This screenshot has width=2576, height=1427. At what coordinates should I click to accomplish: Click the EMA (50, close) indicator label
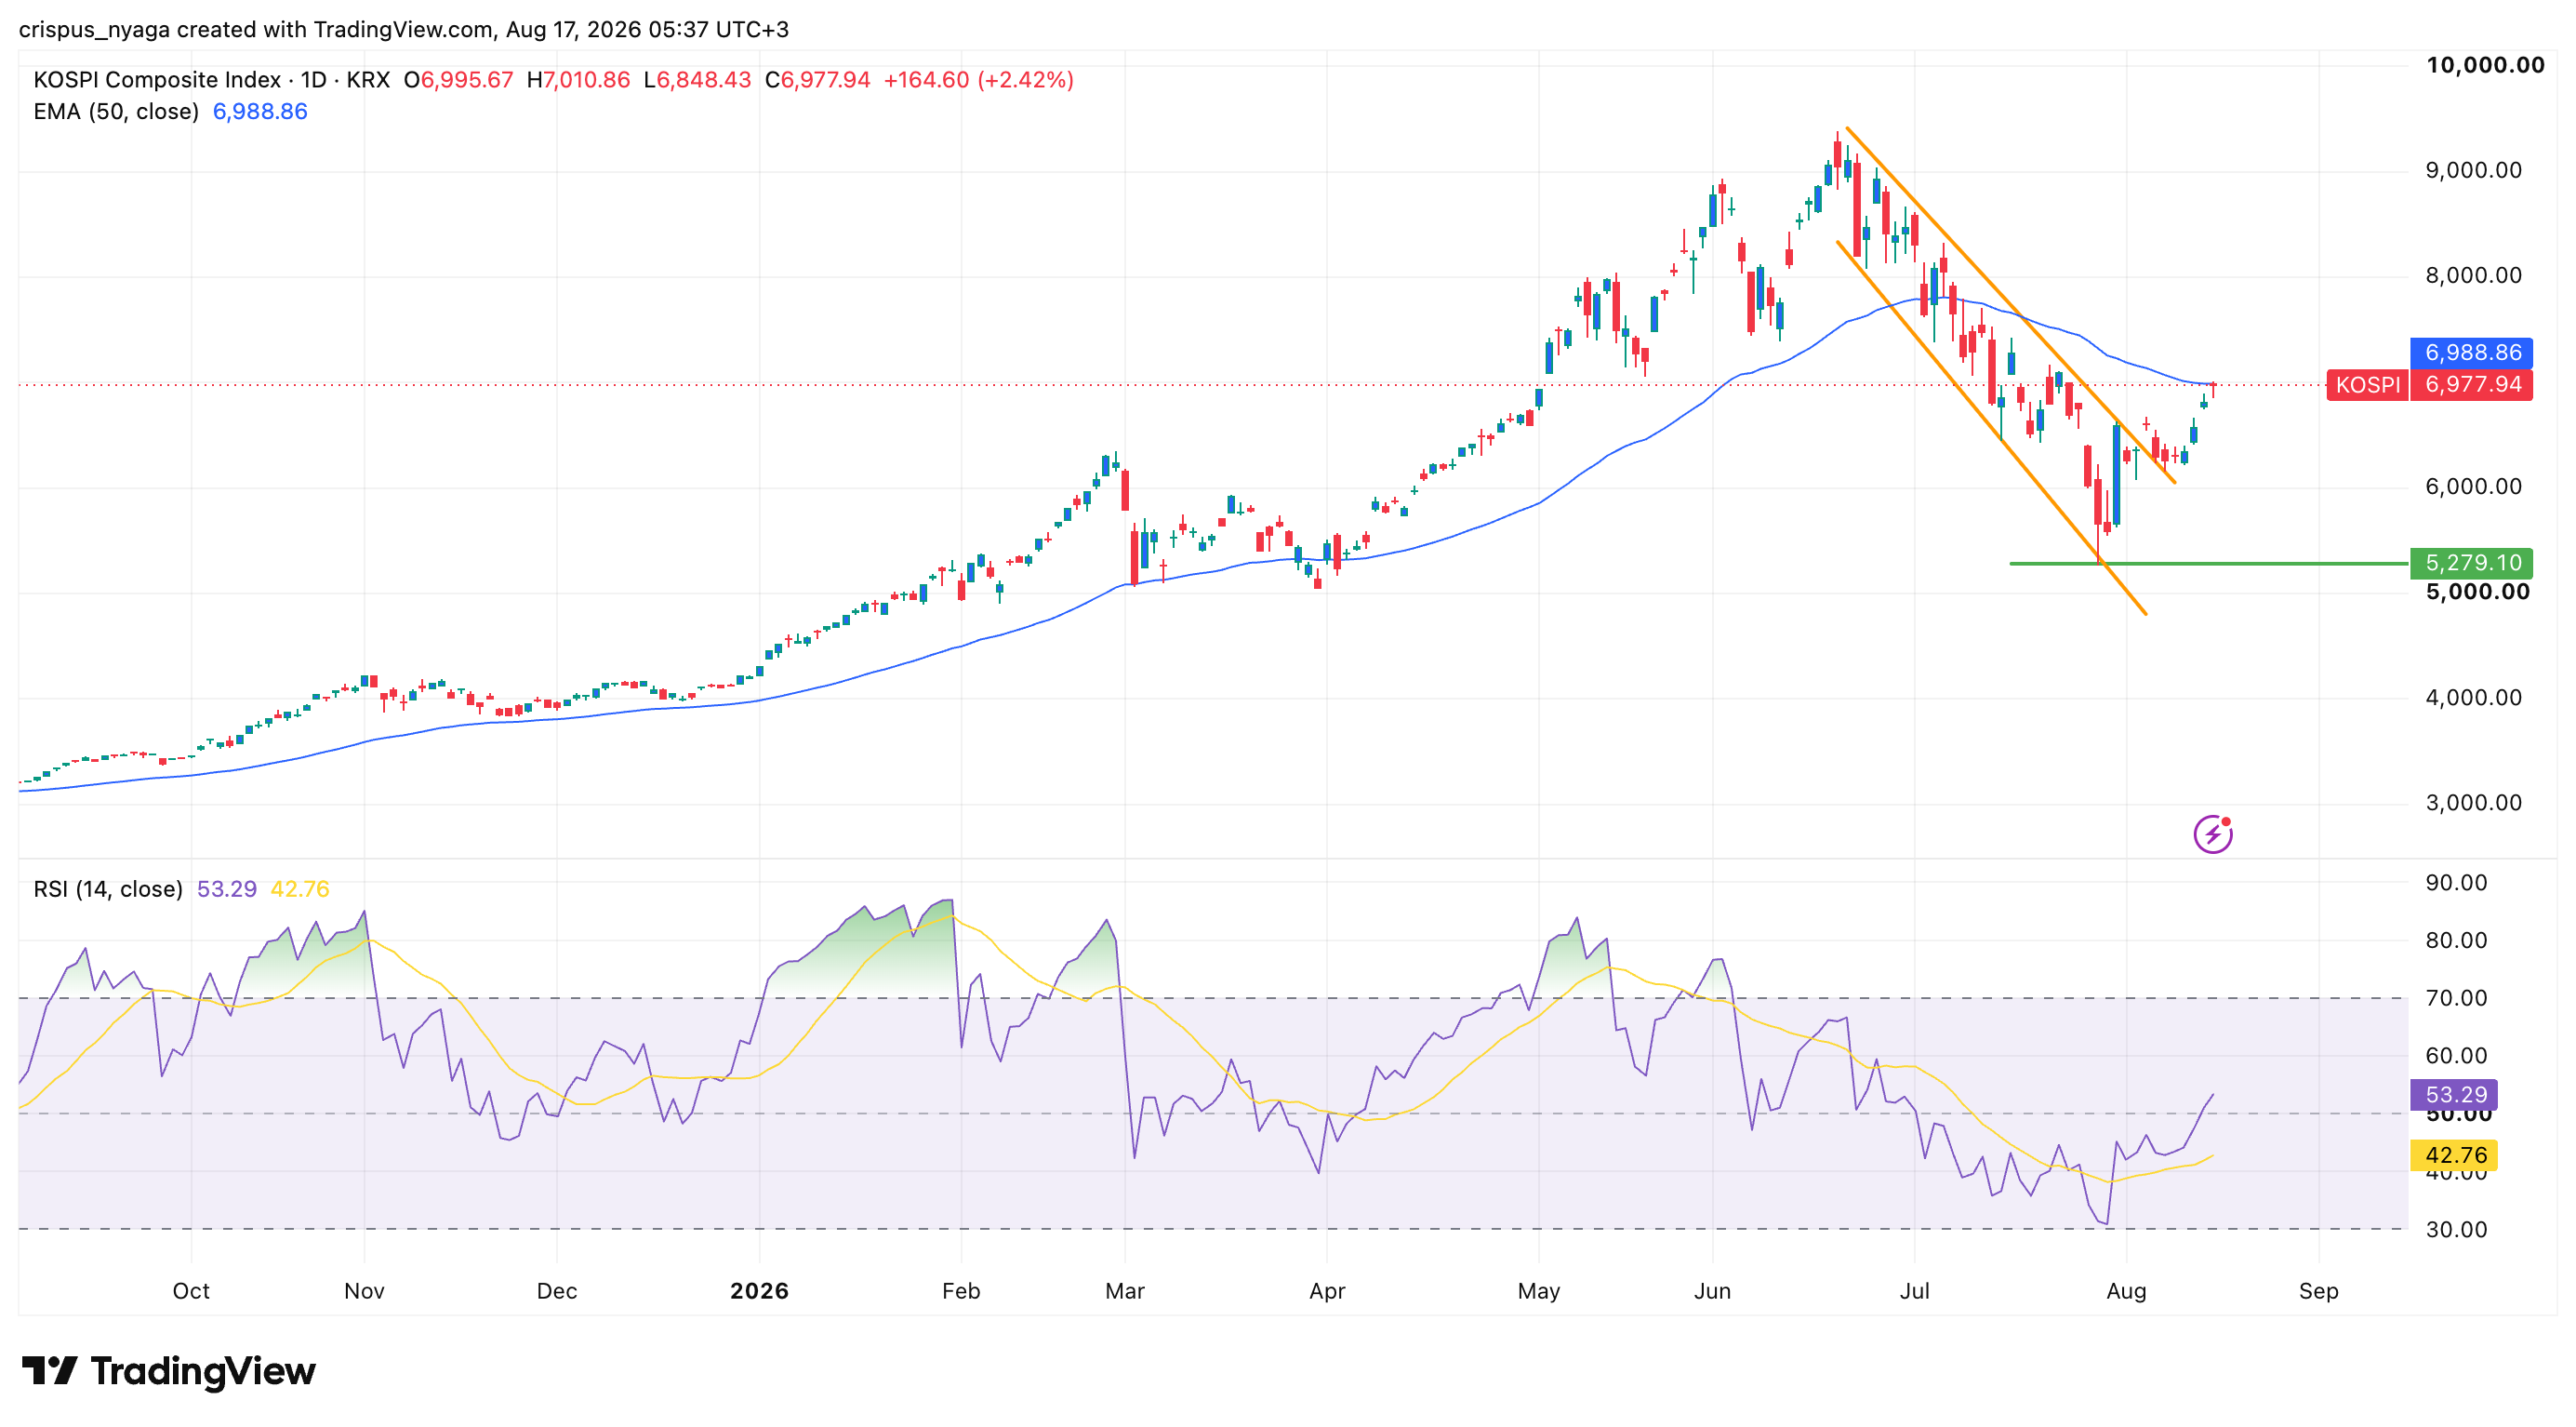(x=116, y=111)
